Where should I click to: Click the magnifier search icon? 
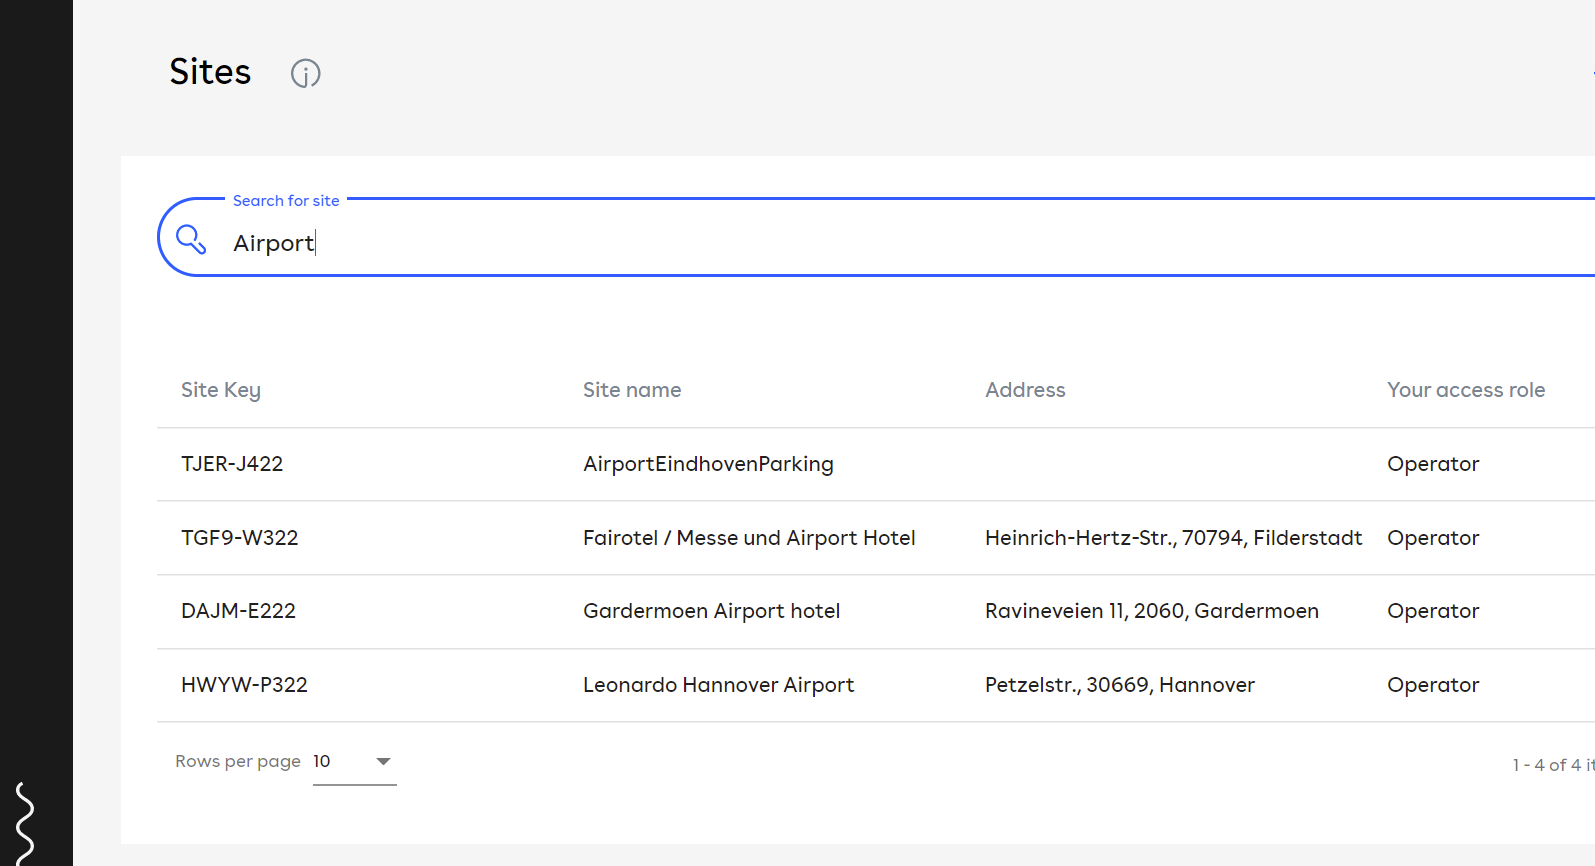190,239
